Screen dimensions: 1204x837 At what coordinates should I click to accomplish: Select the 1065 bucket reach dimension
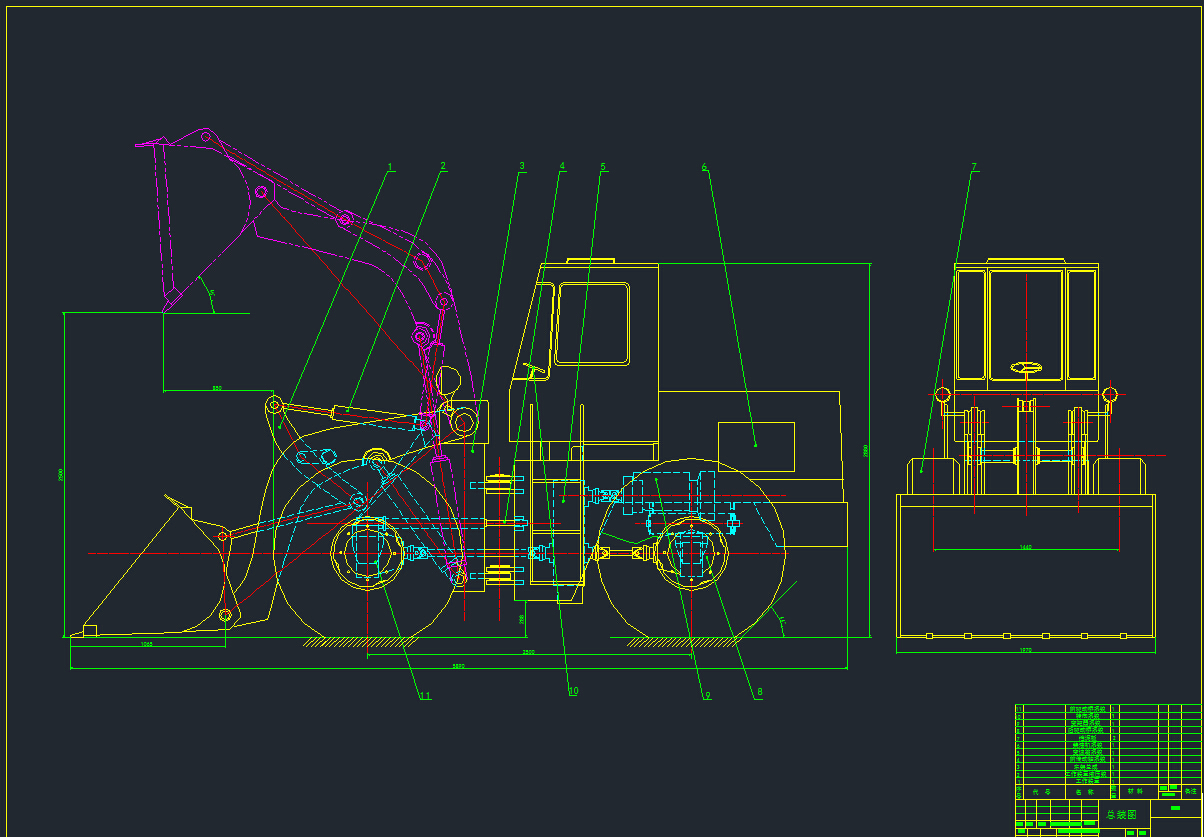[147, 644]
